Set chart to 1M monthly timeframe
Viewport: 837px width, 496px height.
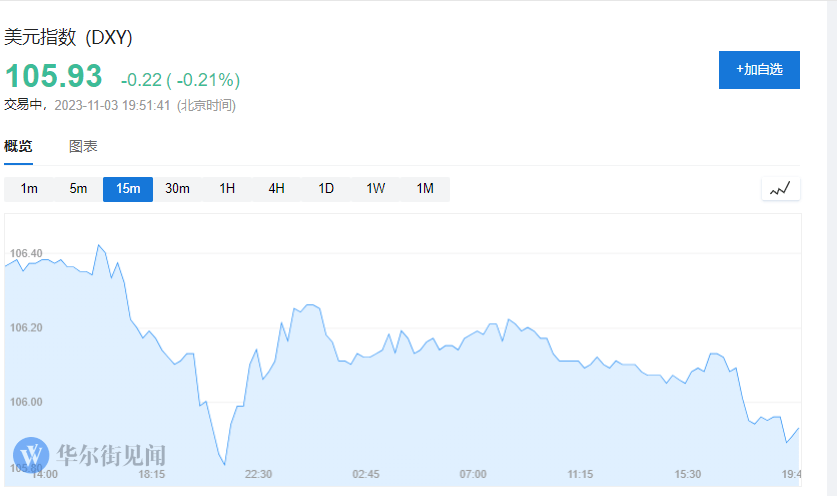425,189
